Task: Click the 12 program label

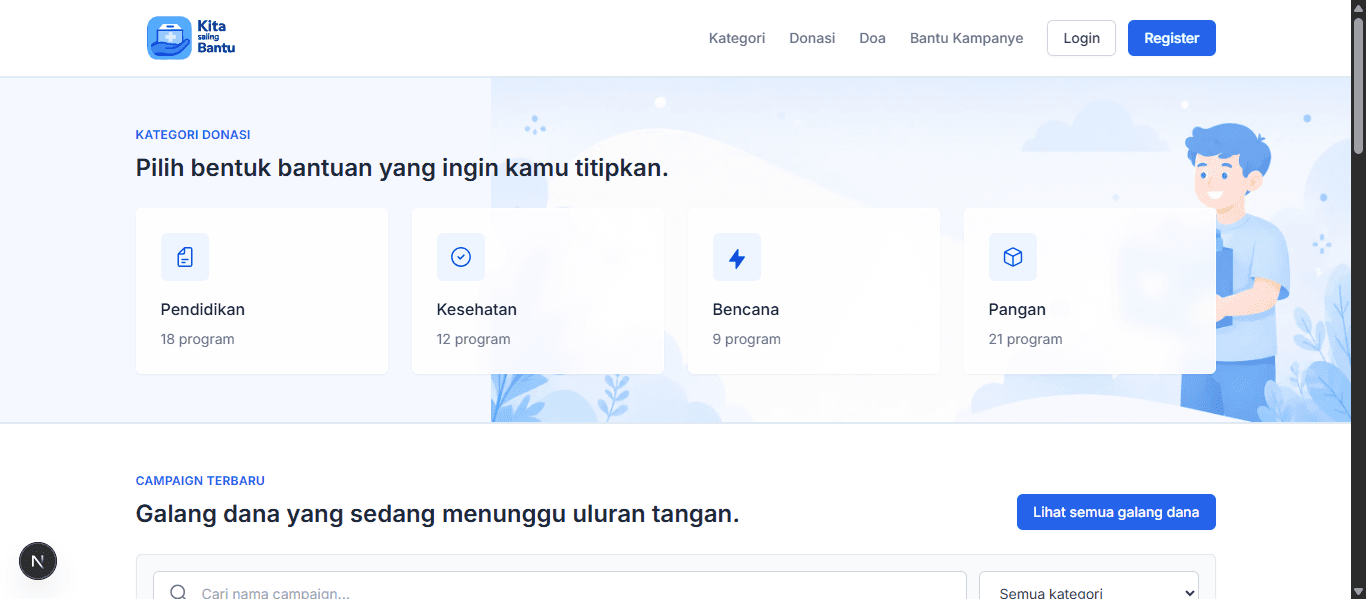Action: coord(474,339)
